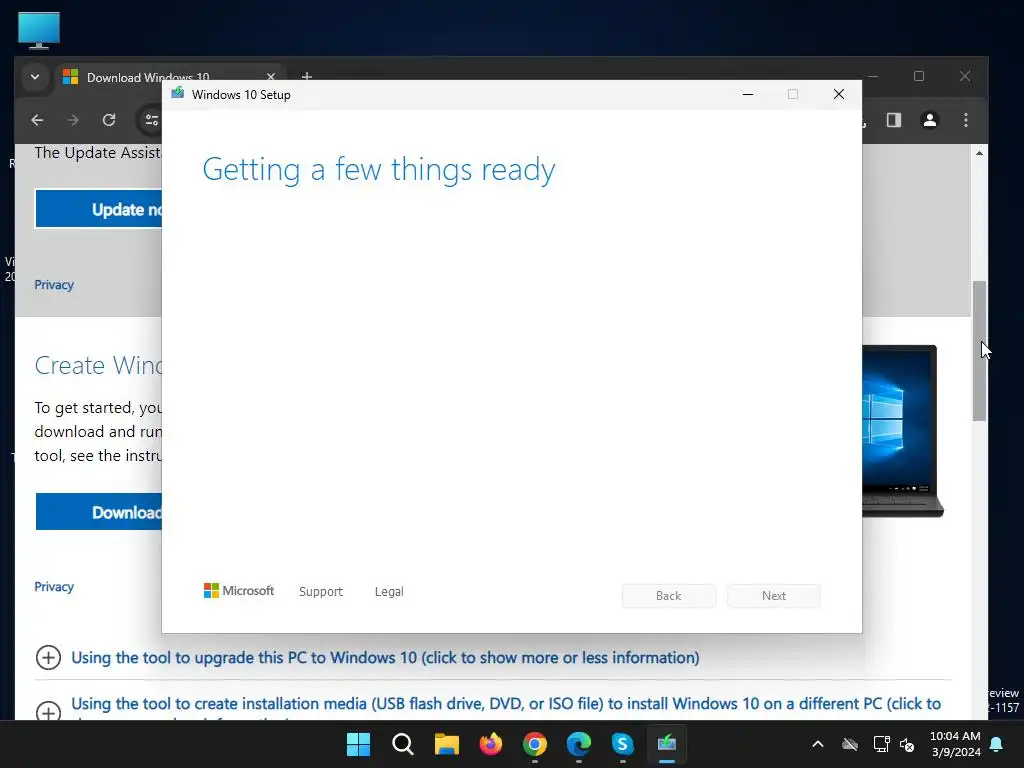Open Chrome three-dot menu
Screen dimensions: 1024x768
point(965,120)
